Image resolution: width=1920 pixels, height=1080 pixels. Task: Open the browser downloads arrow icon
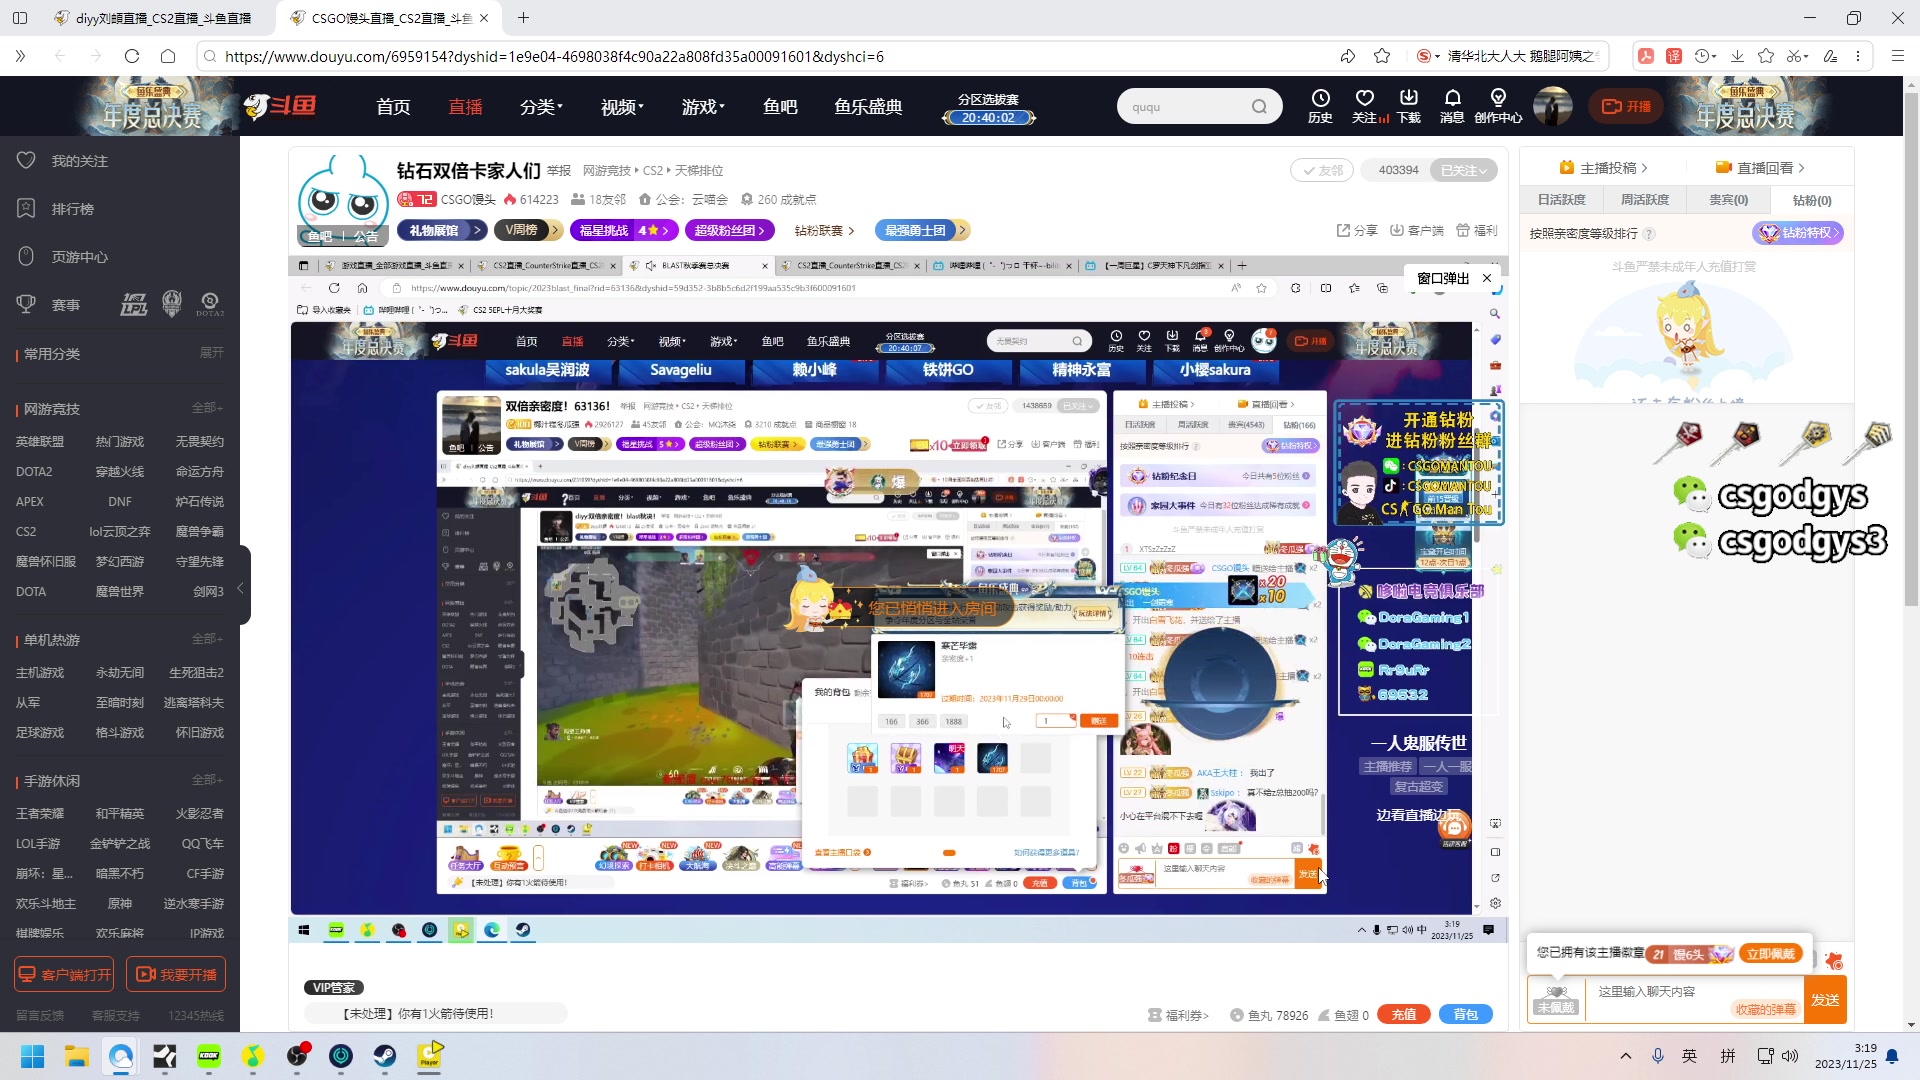(x=1737, y=56)
